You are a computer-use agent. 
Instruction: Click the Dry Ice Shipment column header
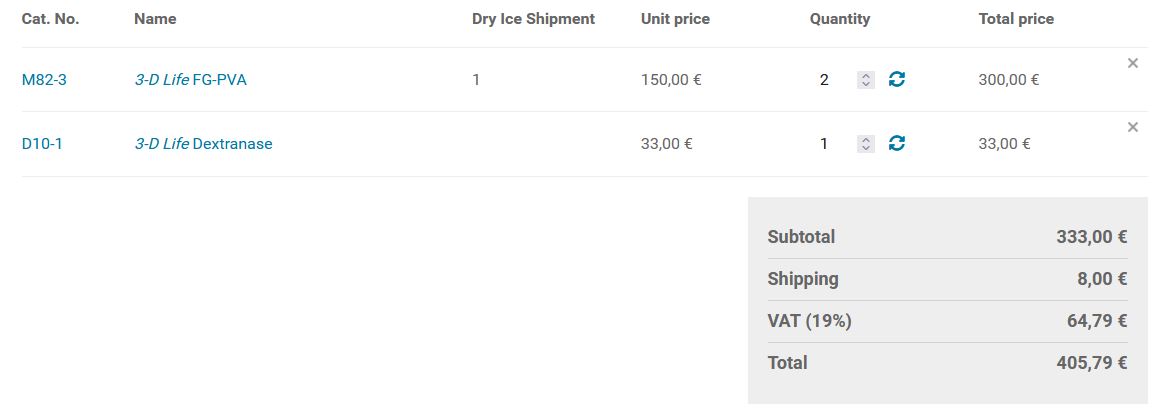pos(533,19)
